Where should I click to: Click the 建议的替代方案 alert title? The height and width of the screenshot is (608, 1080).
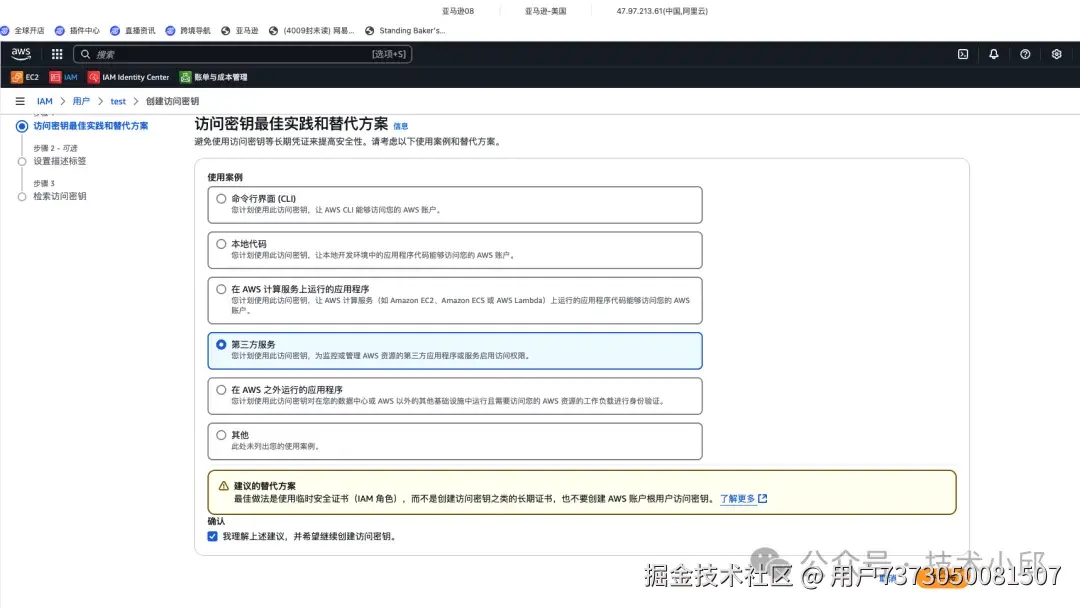264,485
